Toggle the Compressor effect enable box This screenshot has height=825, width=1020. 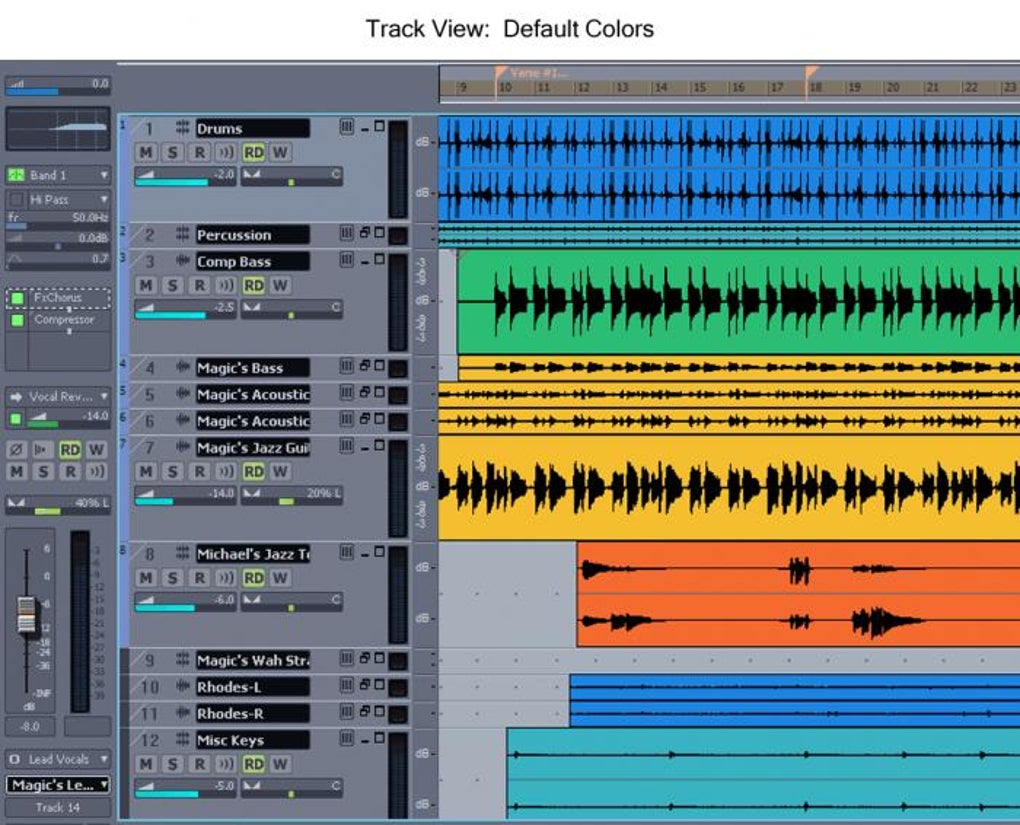(18, 320)
